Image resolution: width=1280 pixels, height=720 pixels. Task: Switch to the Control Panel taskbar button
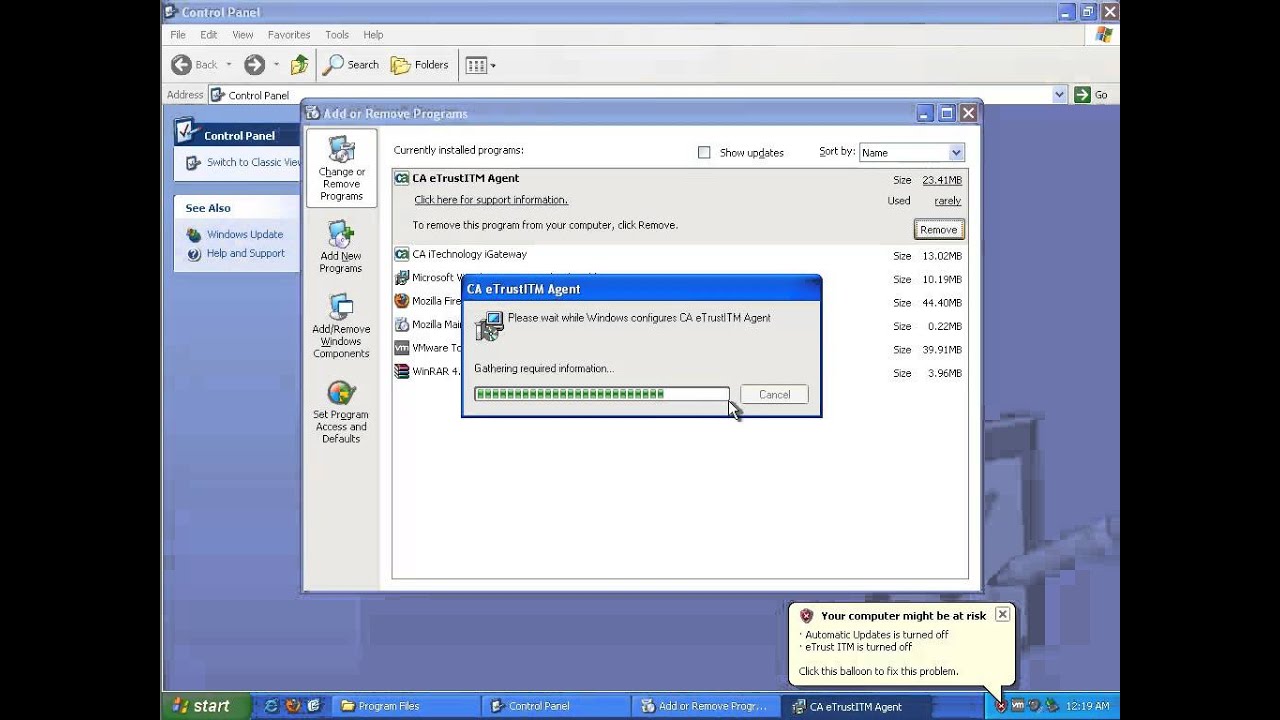point(555,706)
